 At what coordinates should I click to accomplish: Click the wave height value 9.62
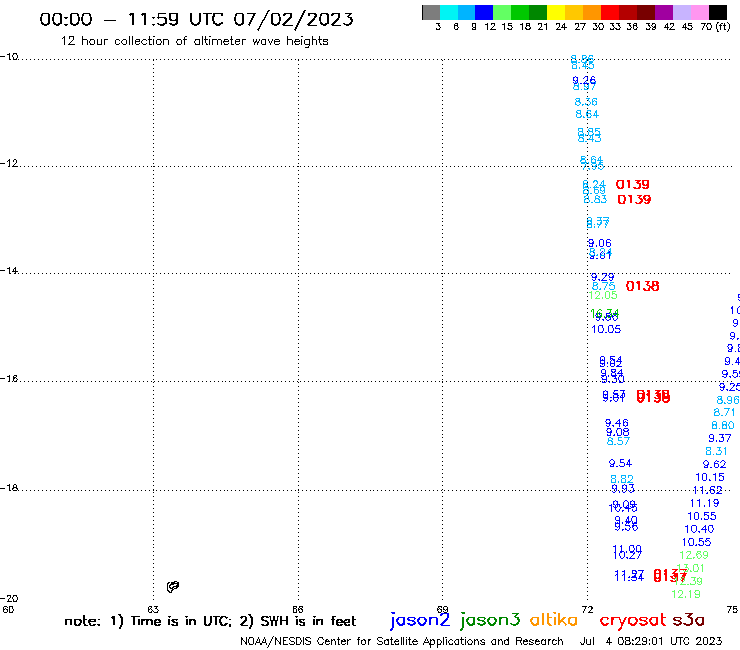[x=715, y=464]
